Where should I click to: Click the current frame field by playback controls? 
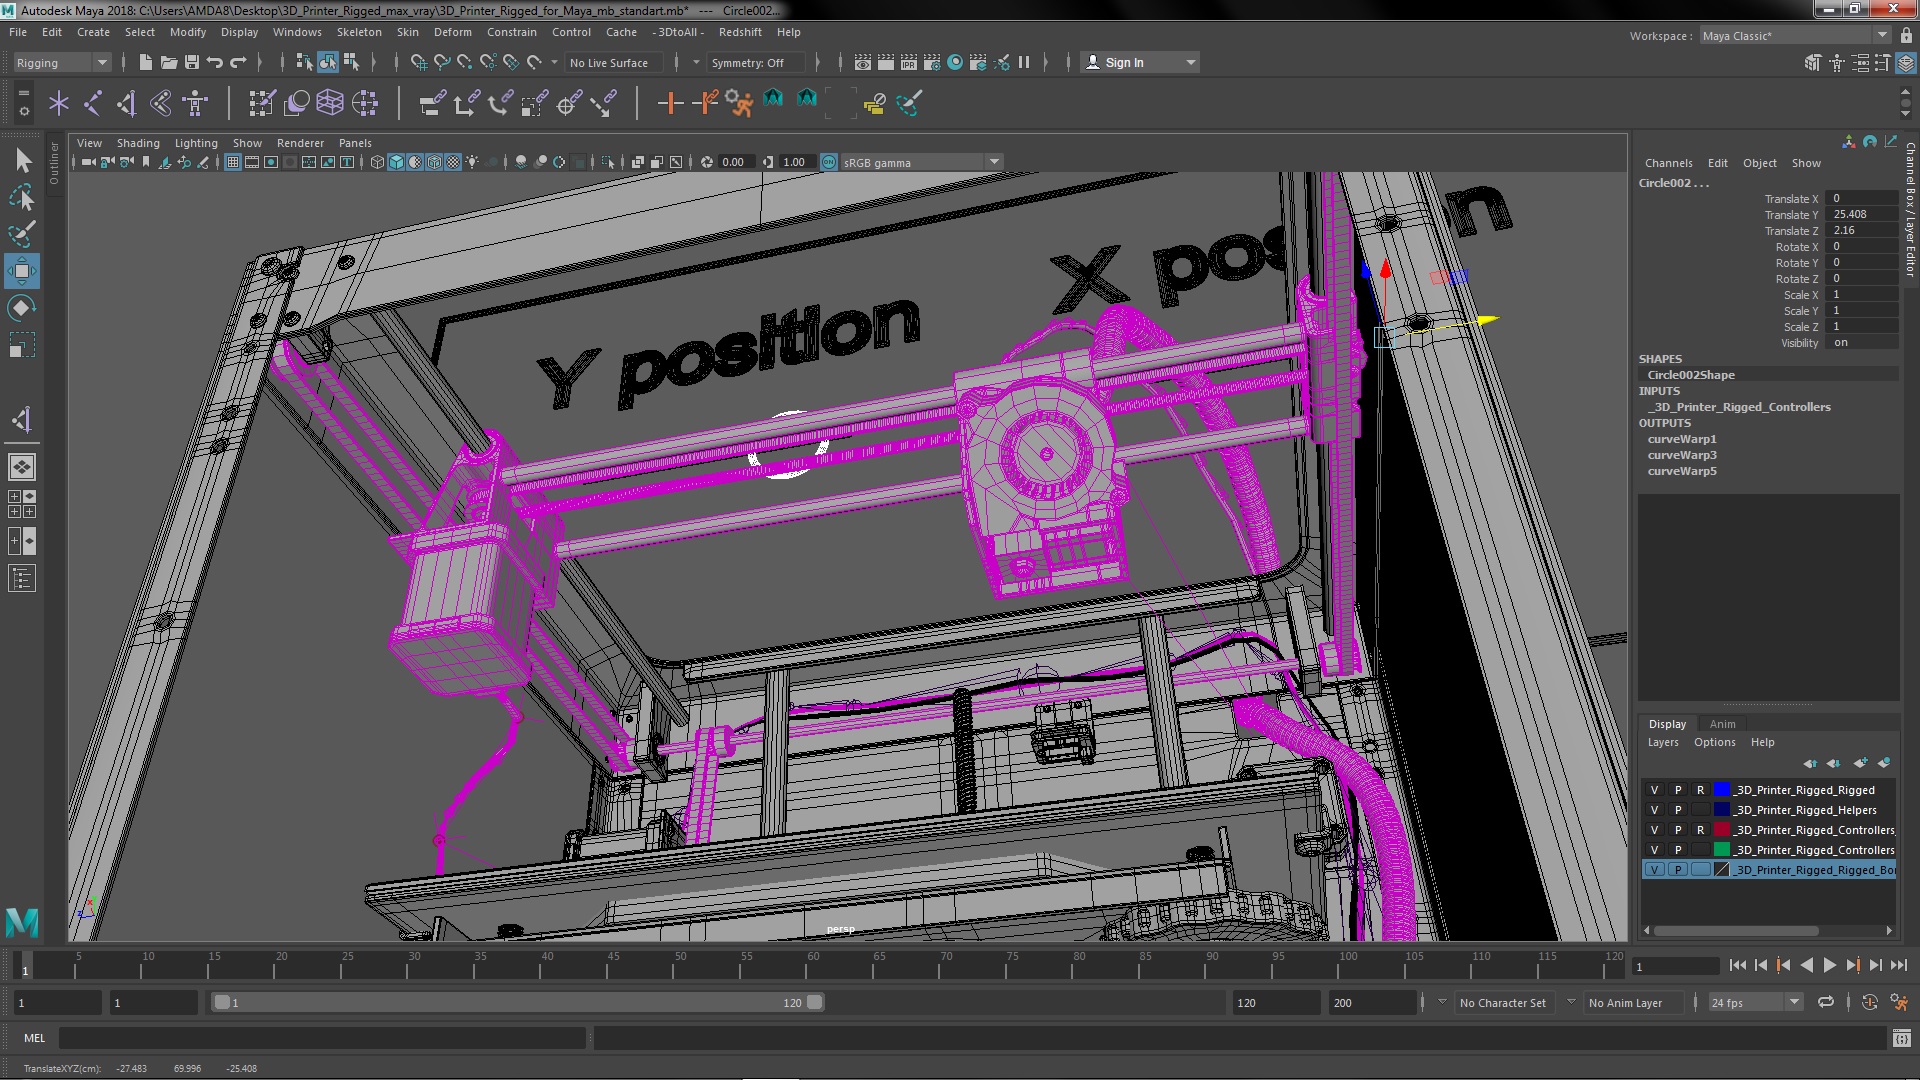(x=1674, y=966)
